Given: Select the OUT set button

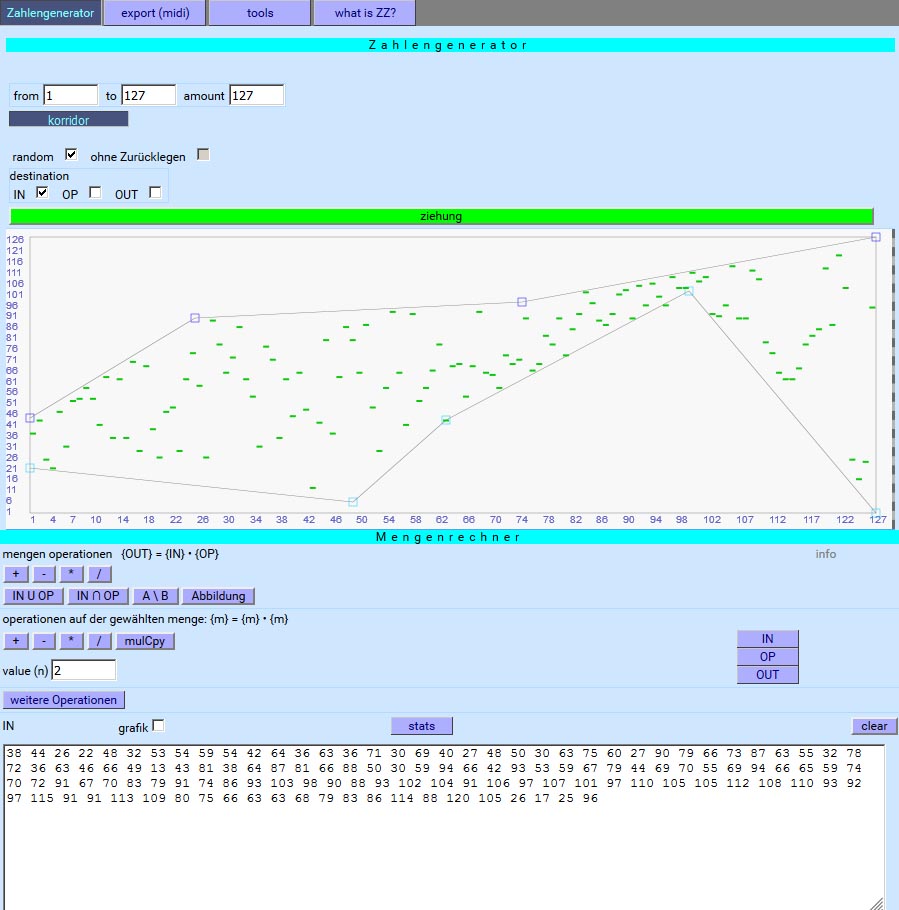Looking at the screenshot, I should [x=767, y=675].
